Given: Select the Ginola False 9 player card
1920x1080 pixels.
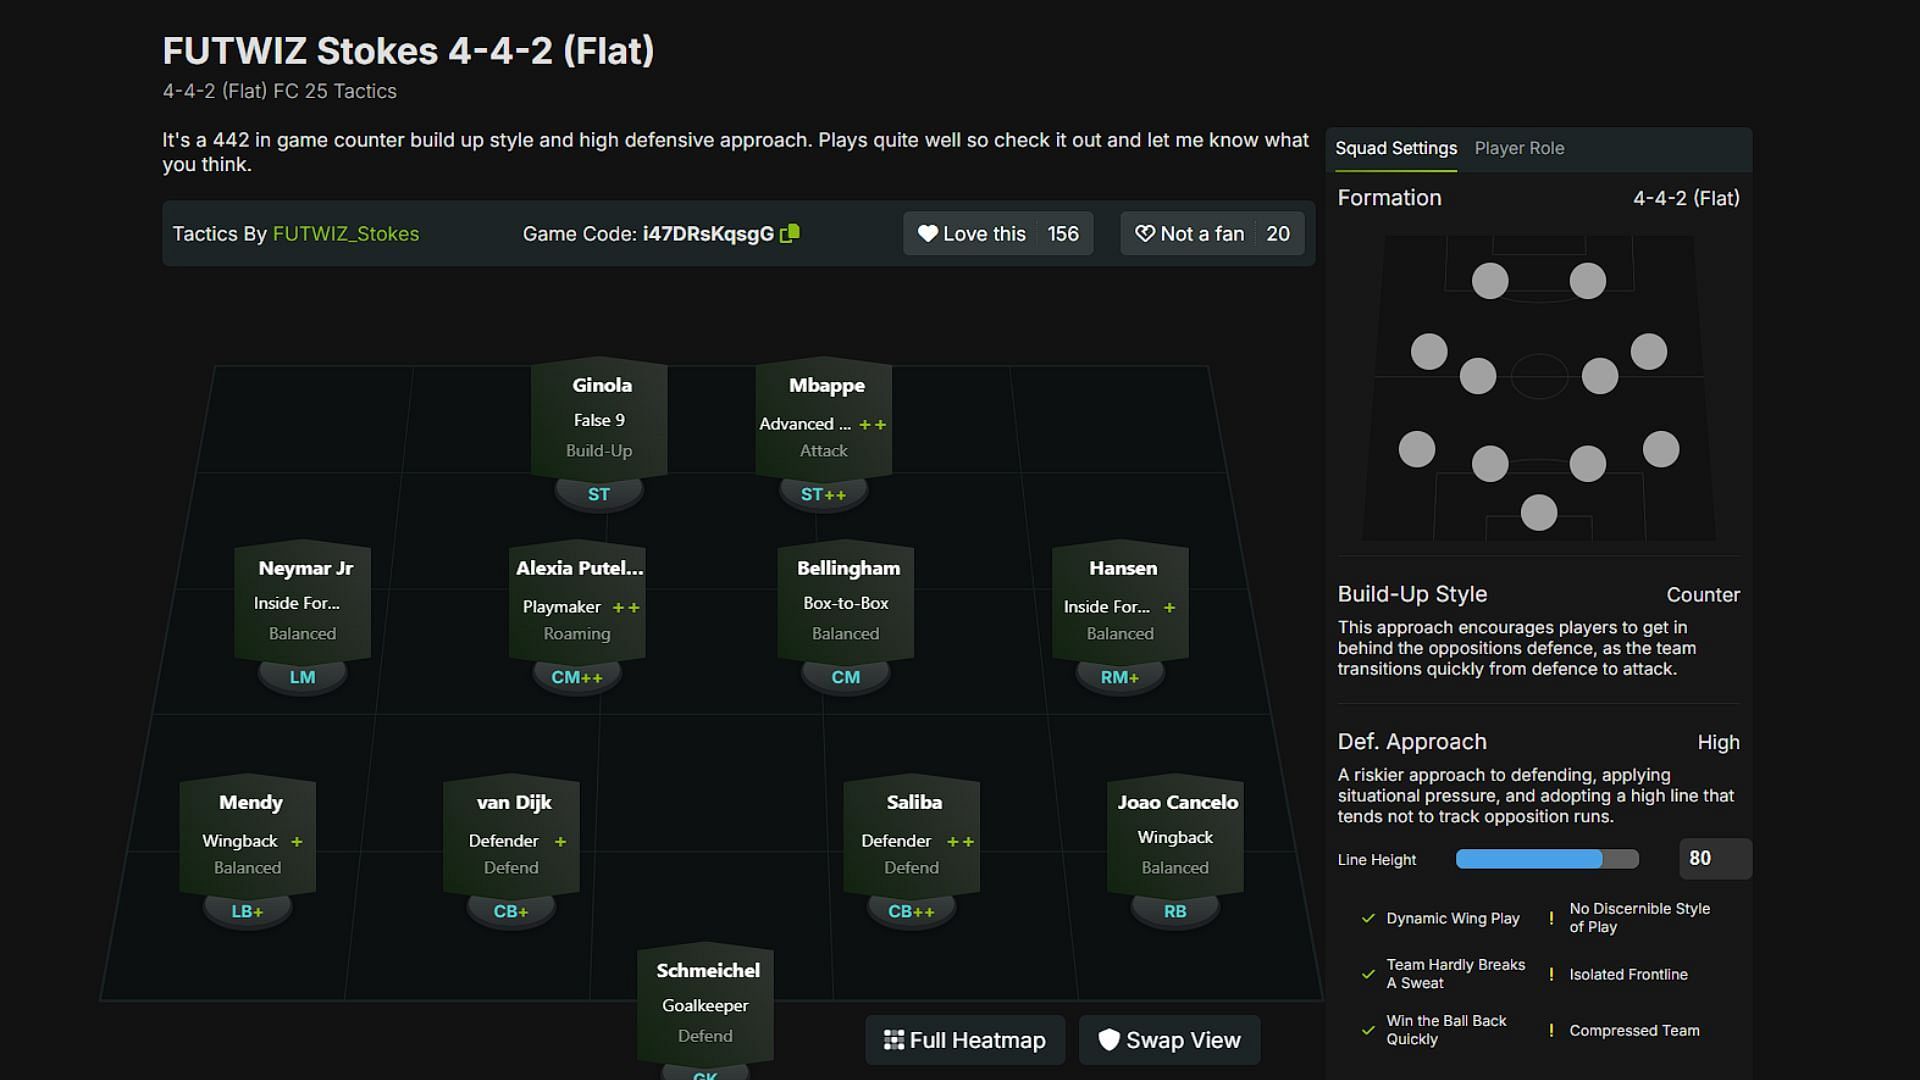Looking at the screenshot, I should click(x=599, y=418).
